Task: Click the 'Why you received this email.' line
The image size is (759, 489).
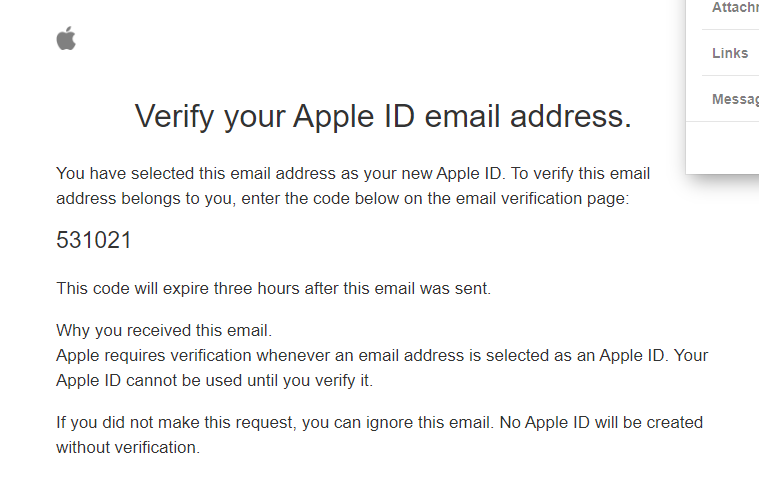Action: coord(164,331)
